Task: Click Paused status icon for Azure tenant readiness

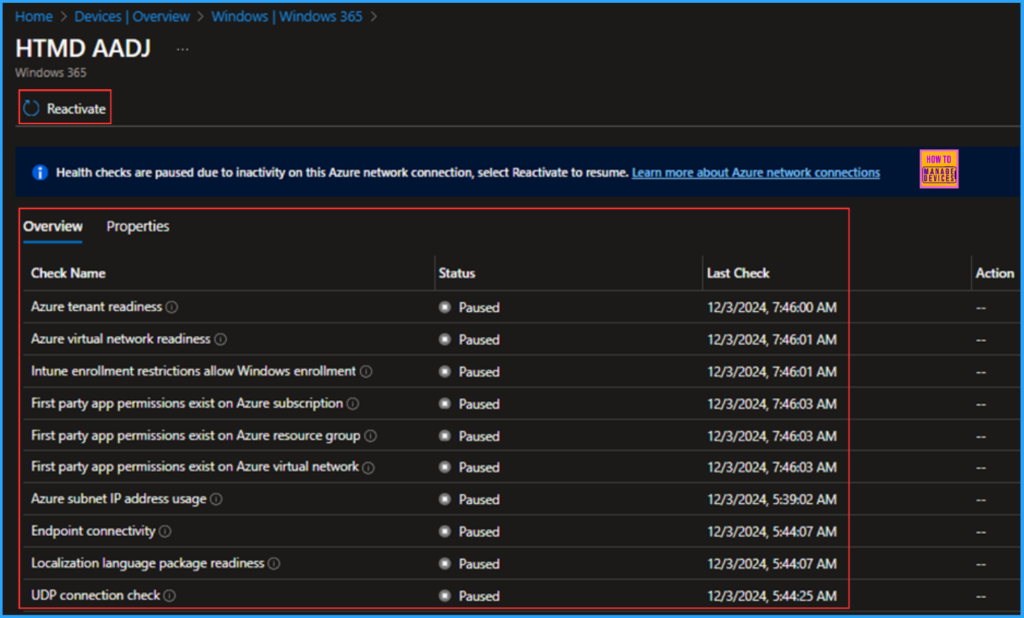Action: coord(445,307)
